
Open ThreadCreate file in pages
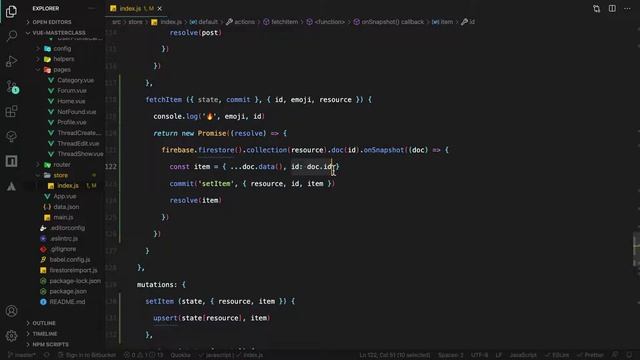(78, 133)
